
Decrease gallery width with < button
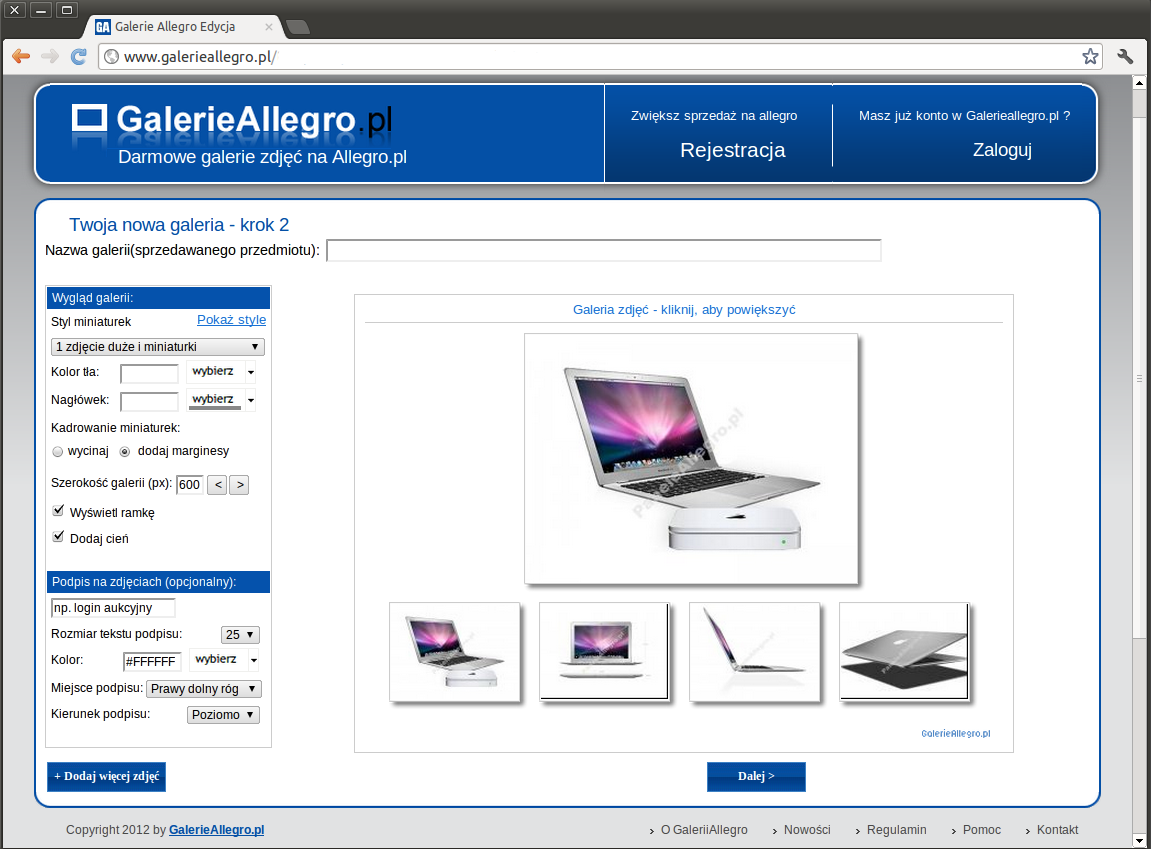click(217, 484)
